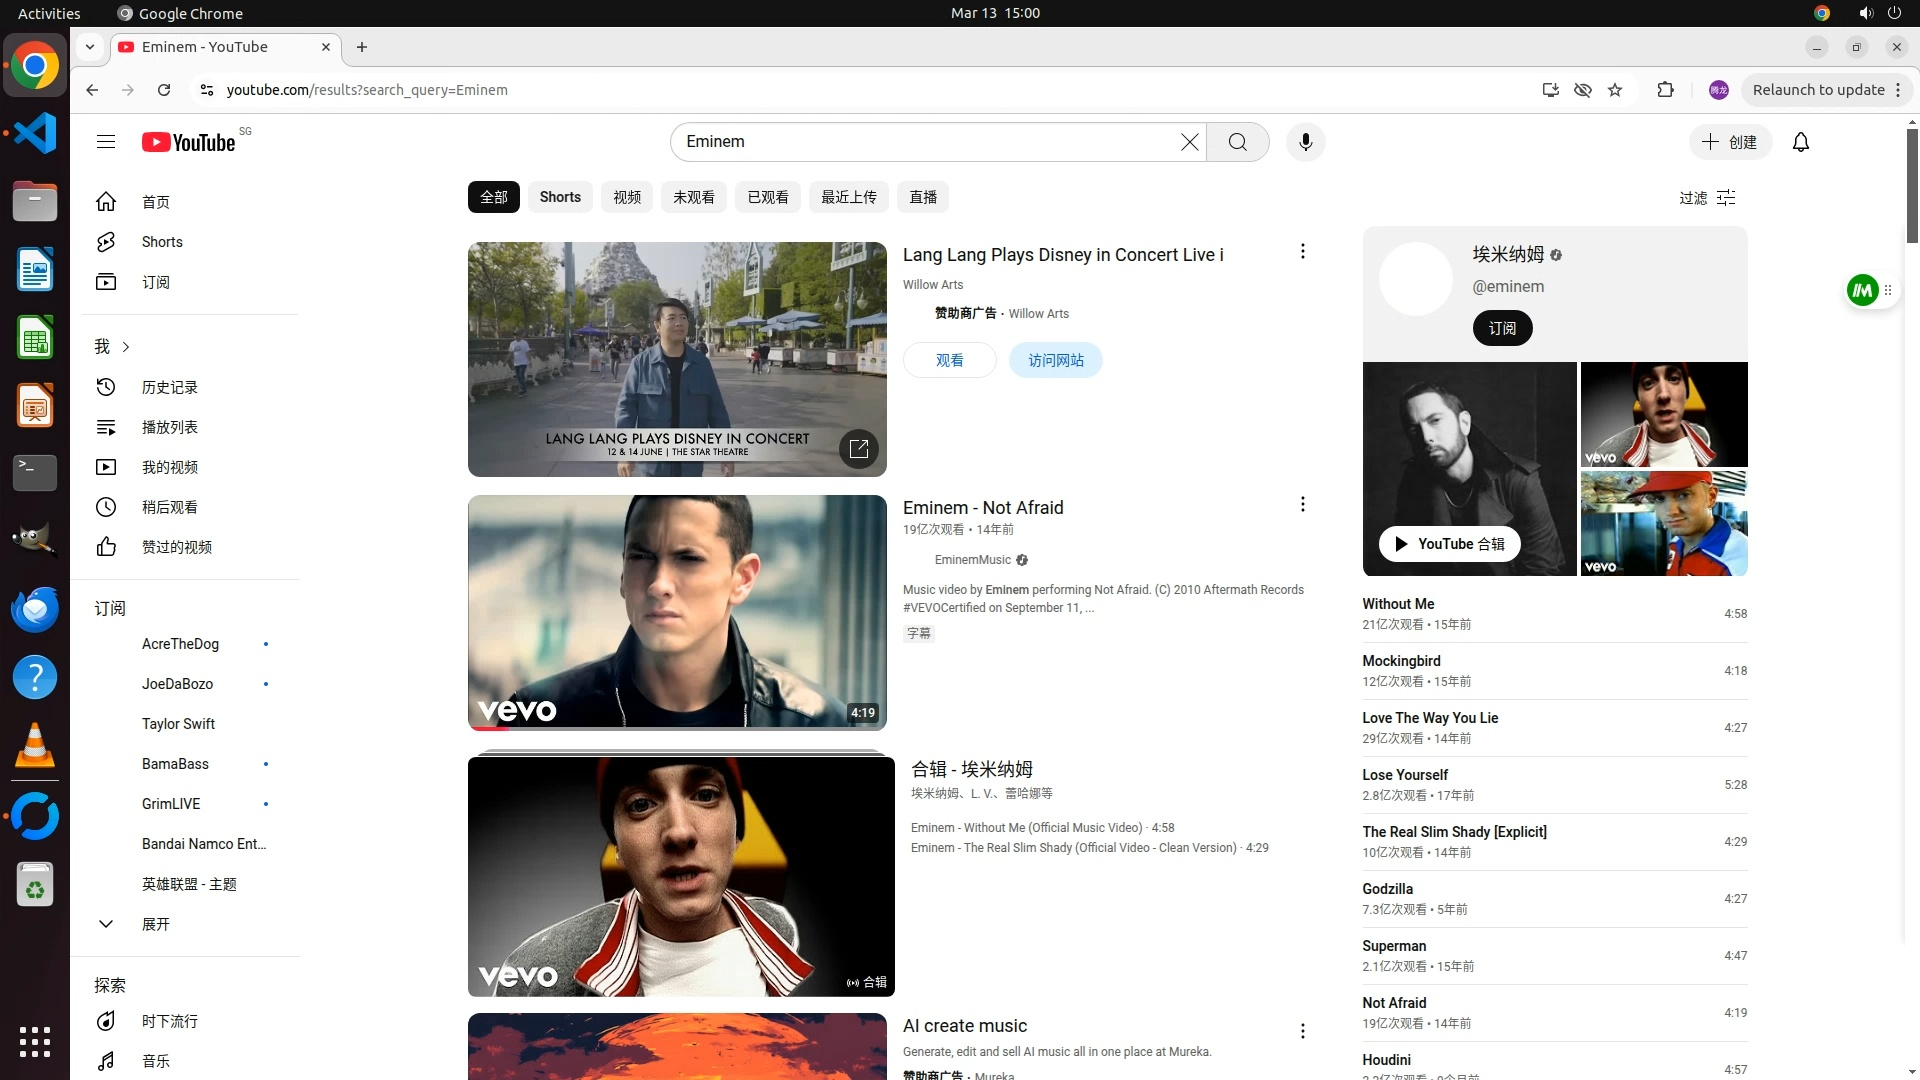Image resolution: width=1920 pixels, height=1080 pixels.
Task: Open the 过滤 filters panel
Action: tap(1707, 198)
